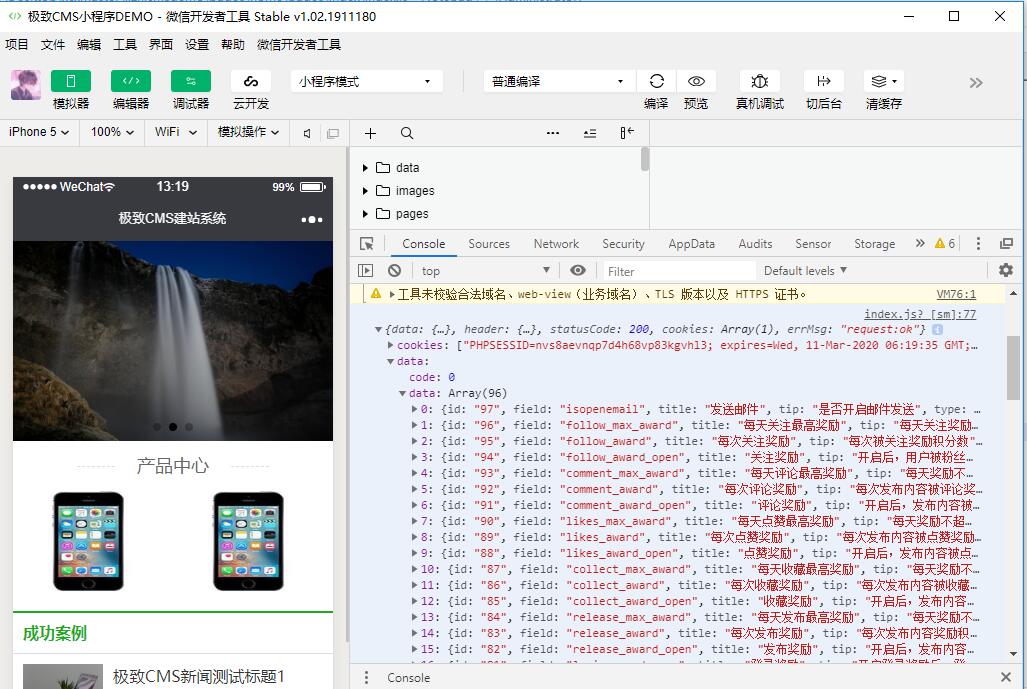Open the 工具 menu
The height and width of the screenshot is (689, 1027).
pyautogui.click(x=124, y=45)
